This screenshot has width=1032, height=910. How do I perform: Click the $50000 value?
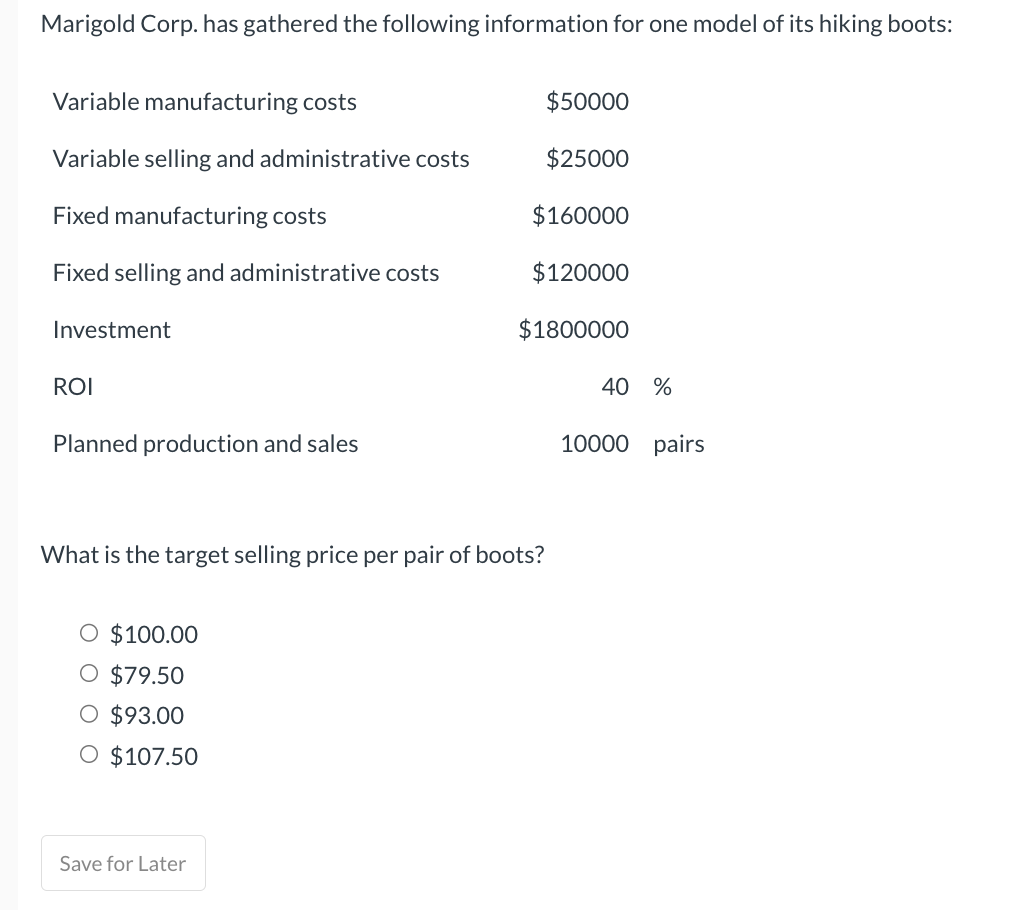(x=587, y=101)
